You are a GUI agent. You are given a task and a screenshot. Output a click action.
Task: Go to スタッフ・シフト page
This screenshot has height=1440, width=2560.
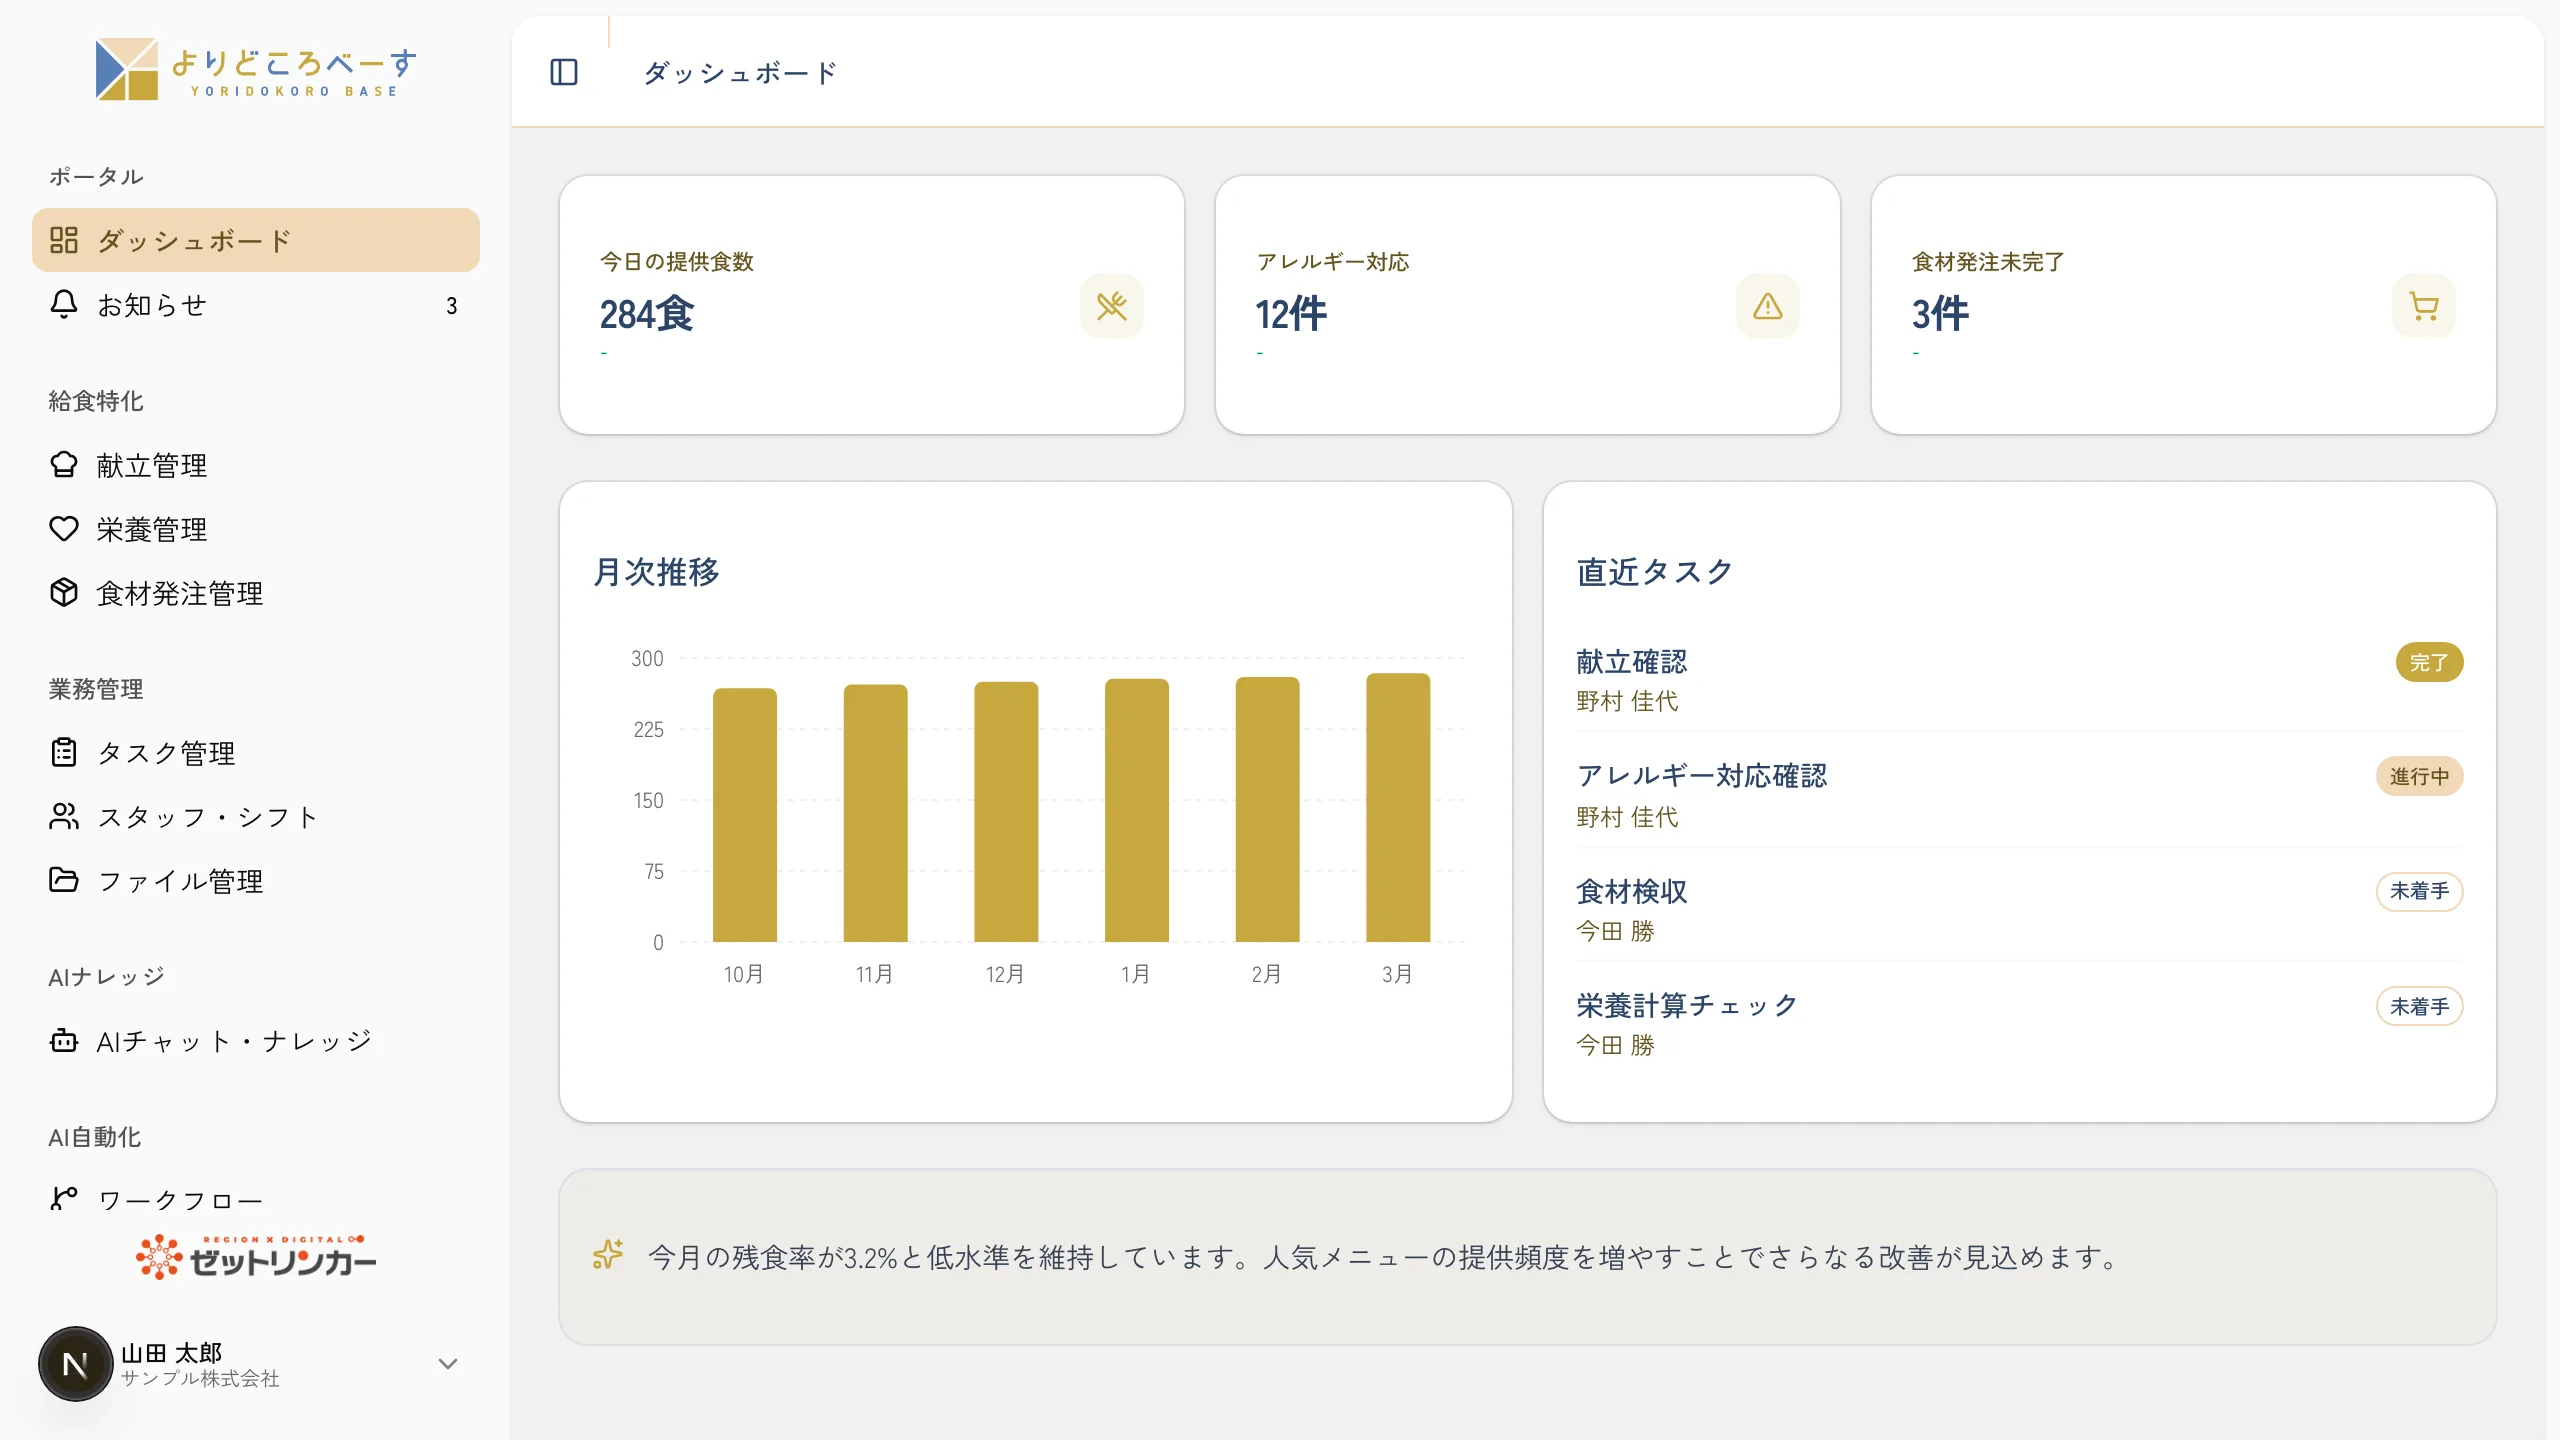point(256,816)
